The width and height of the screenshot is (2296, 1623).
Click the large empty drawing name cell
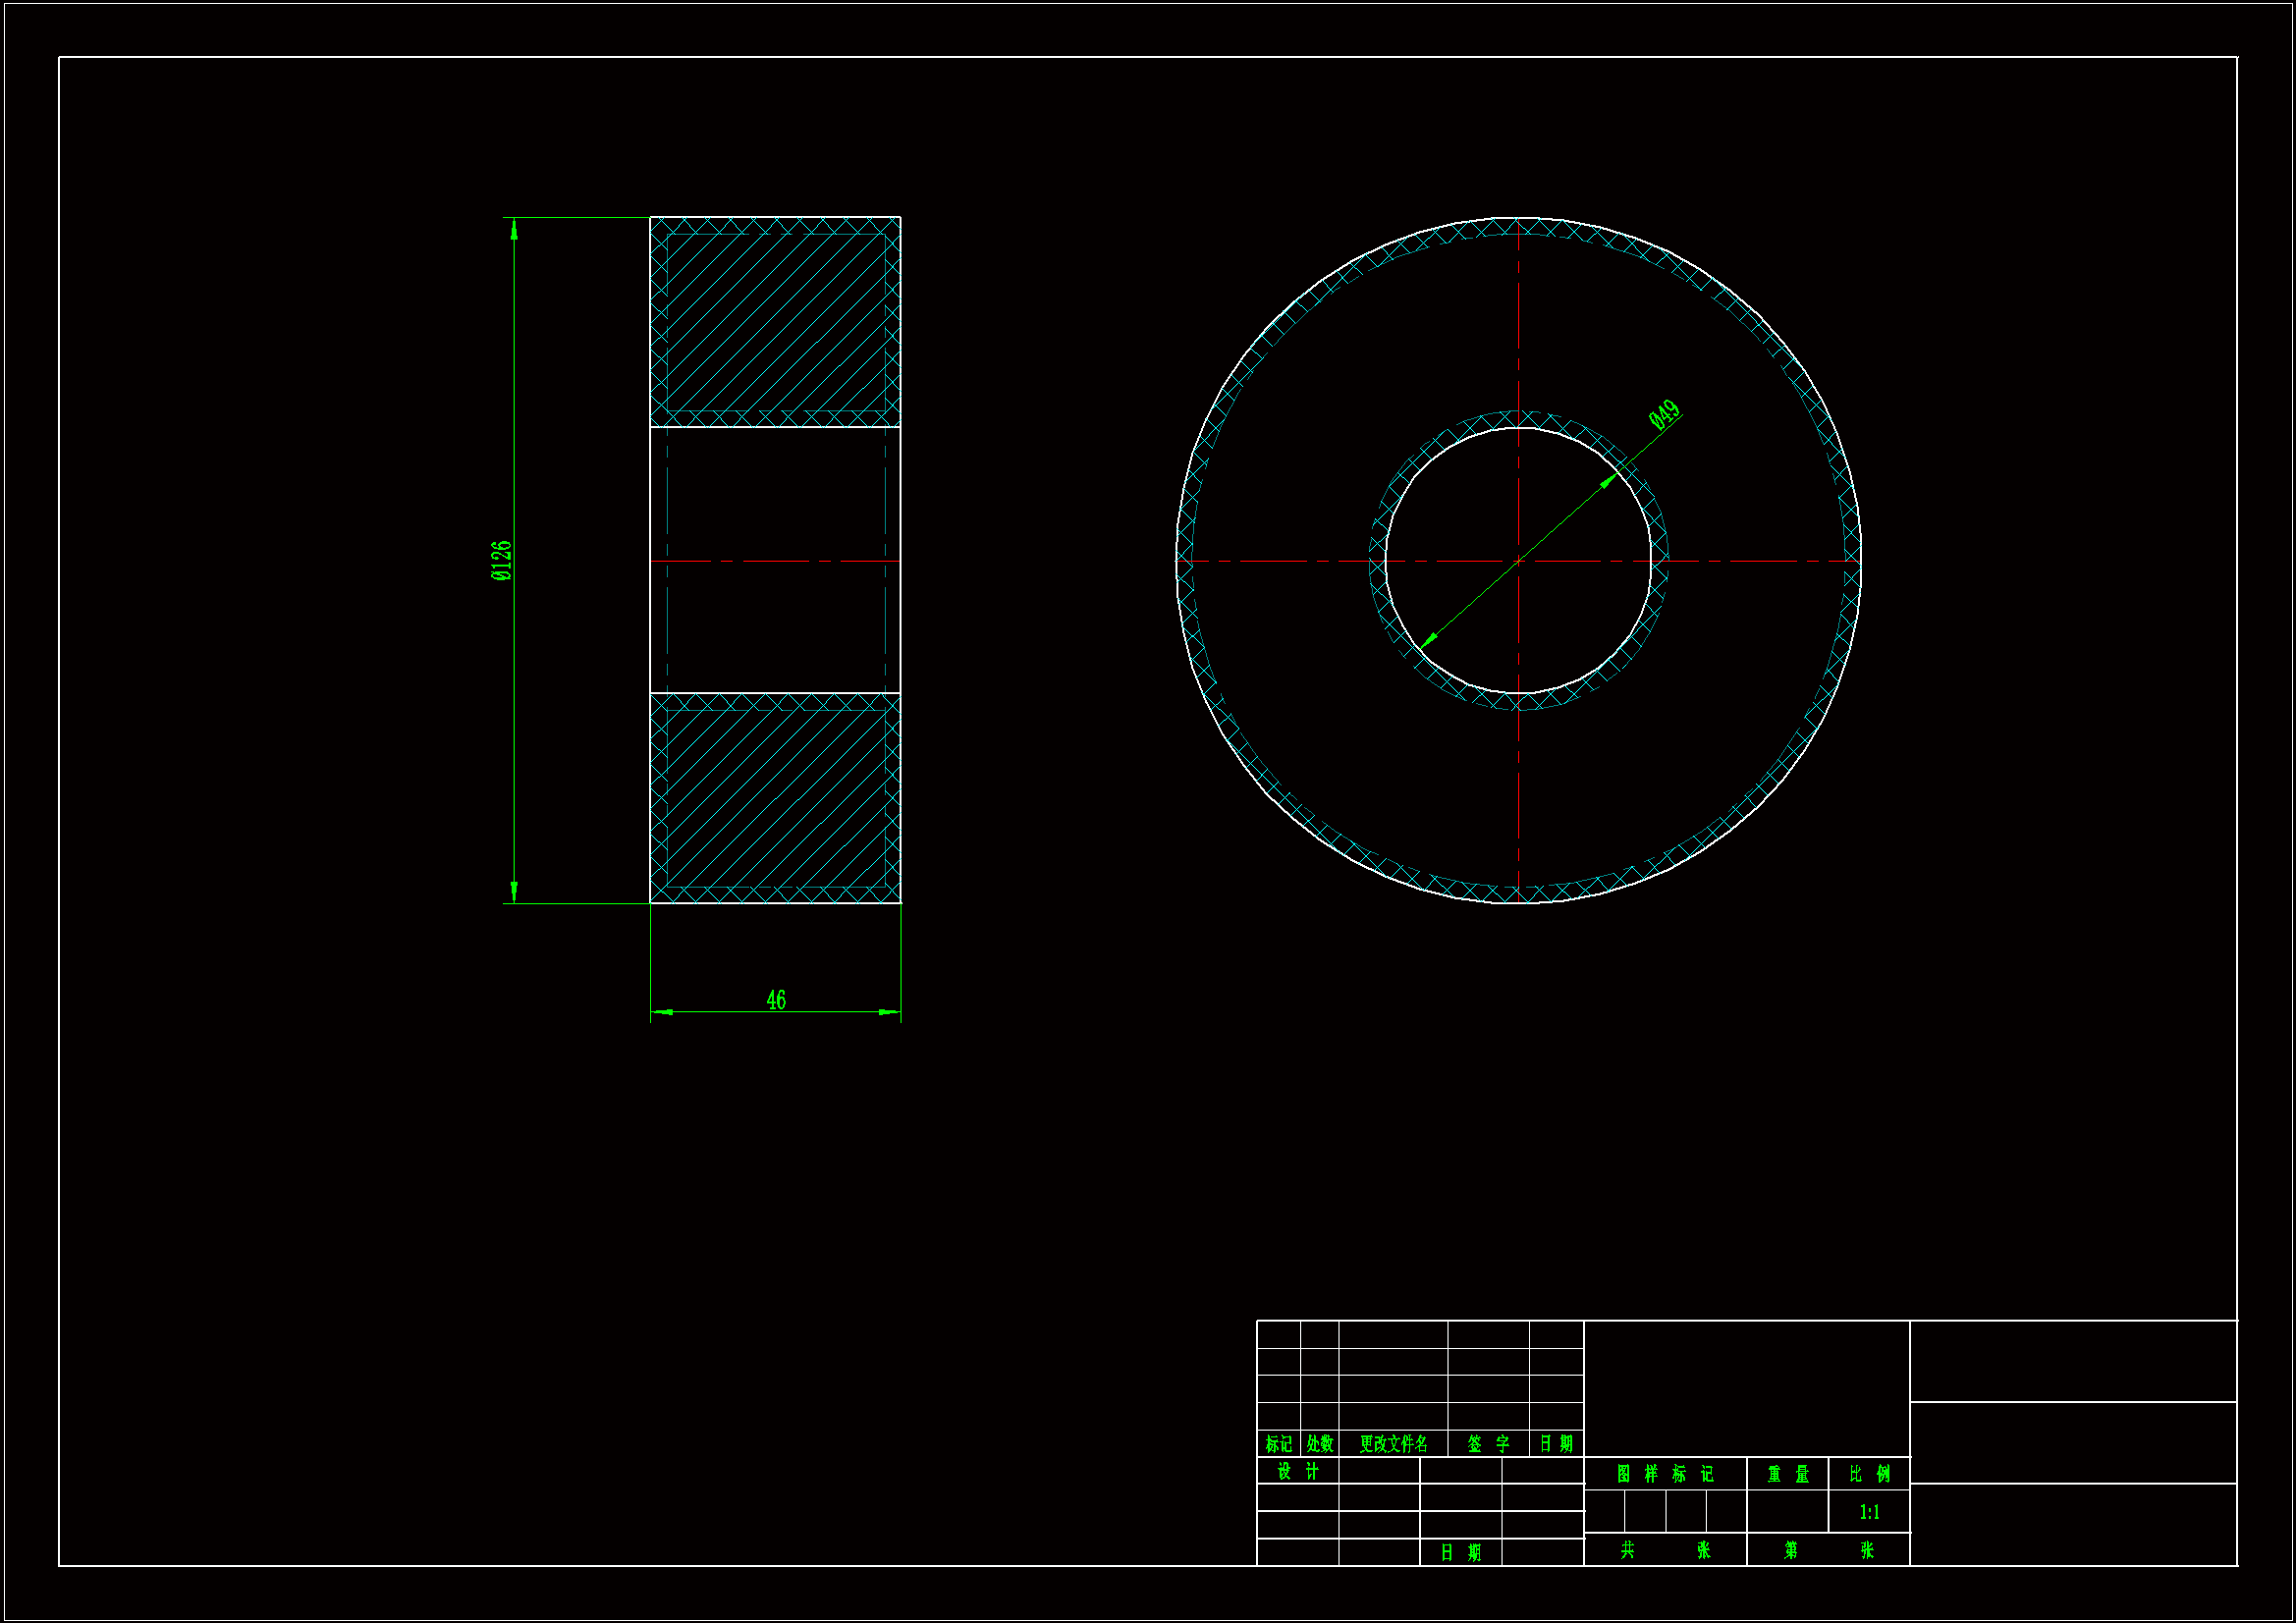pyautogui.click(x=1746, y=1388)
